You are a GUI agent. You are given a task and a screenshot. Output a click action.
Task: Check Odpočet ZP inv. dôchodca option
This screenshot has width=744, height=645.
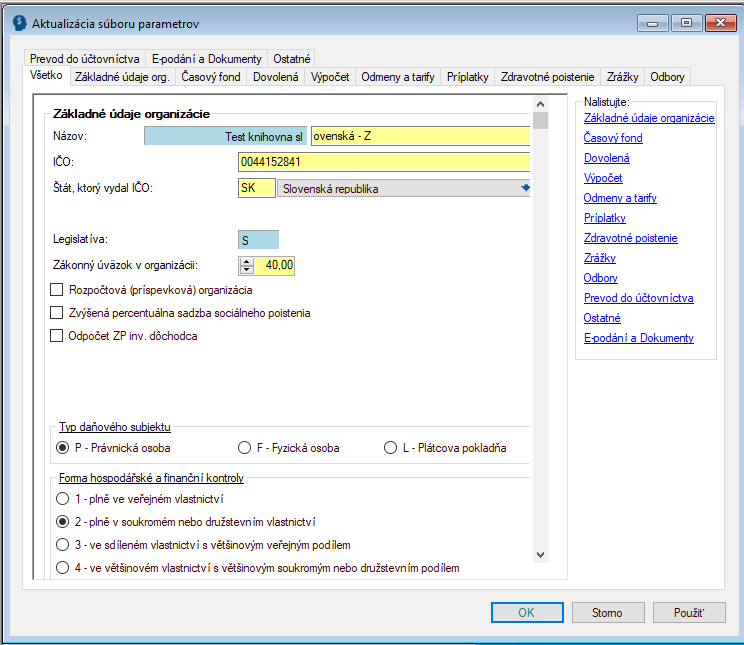coord(56,336)
